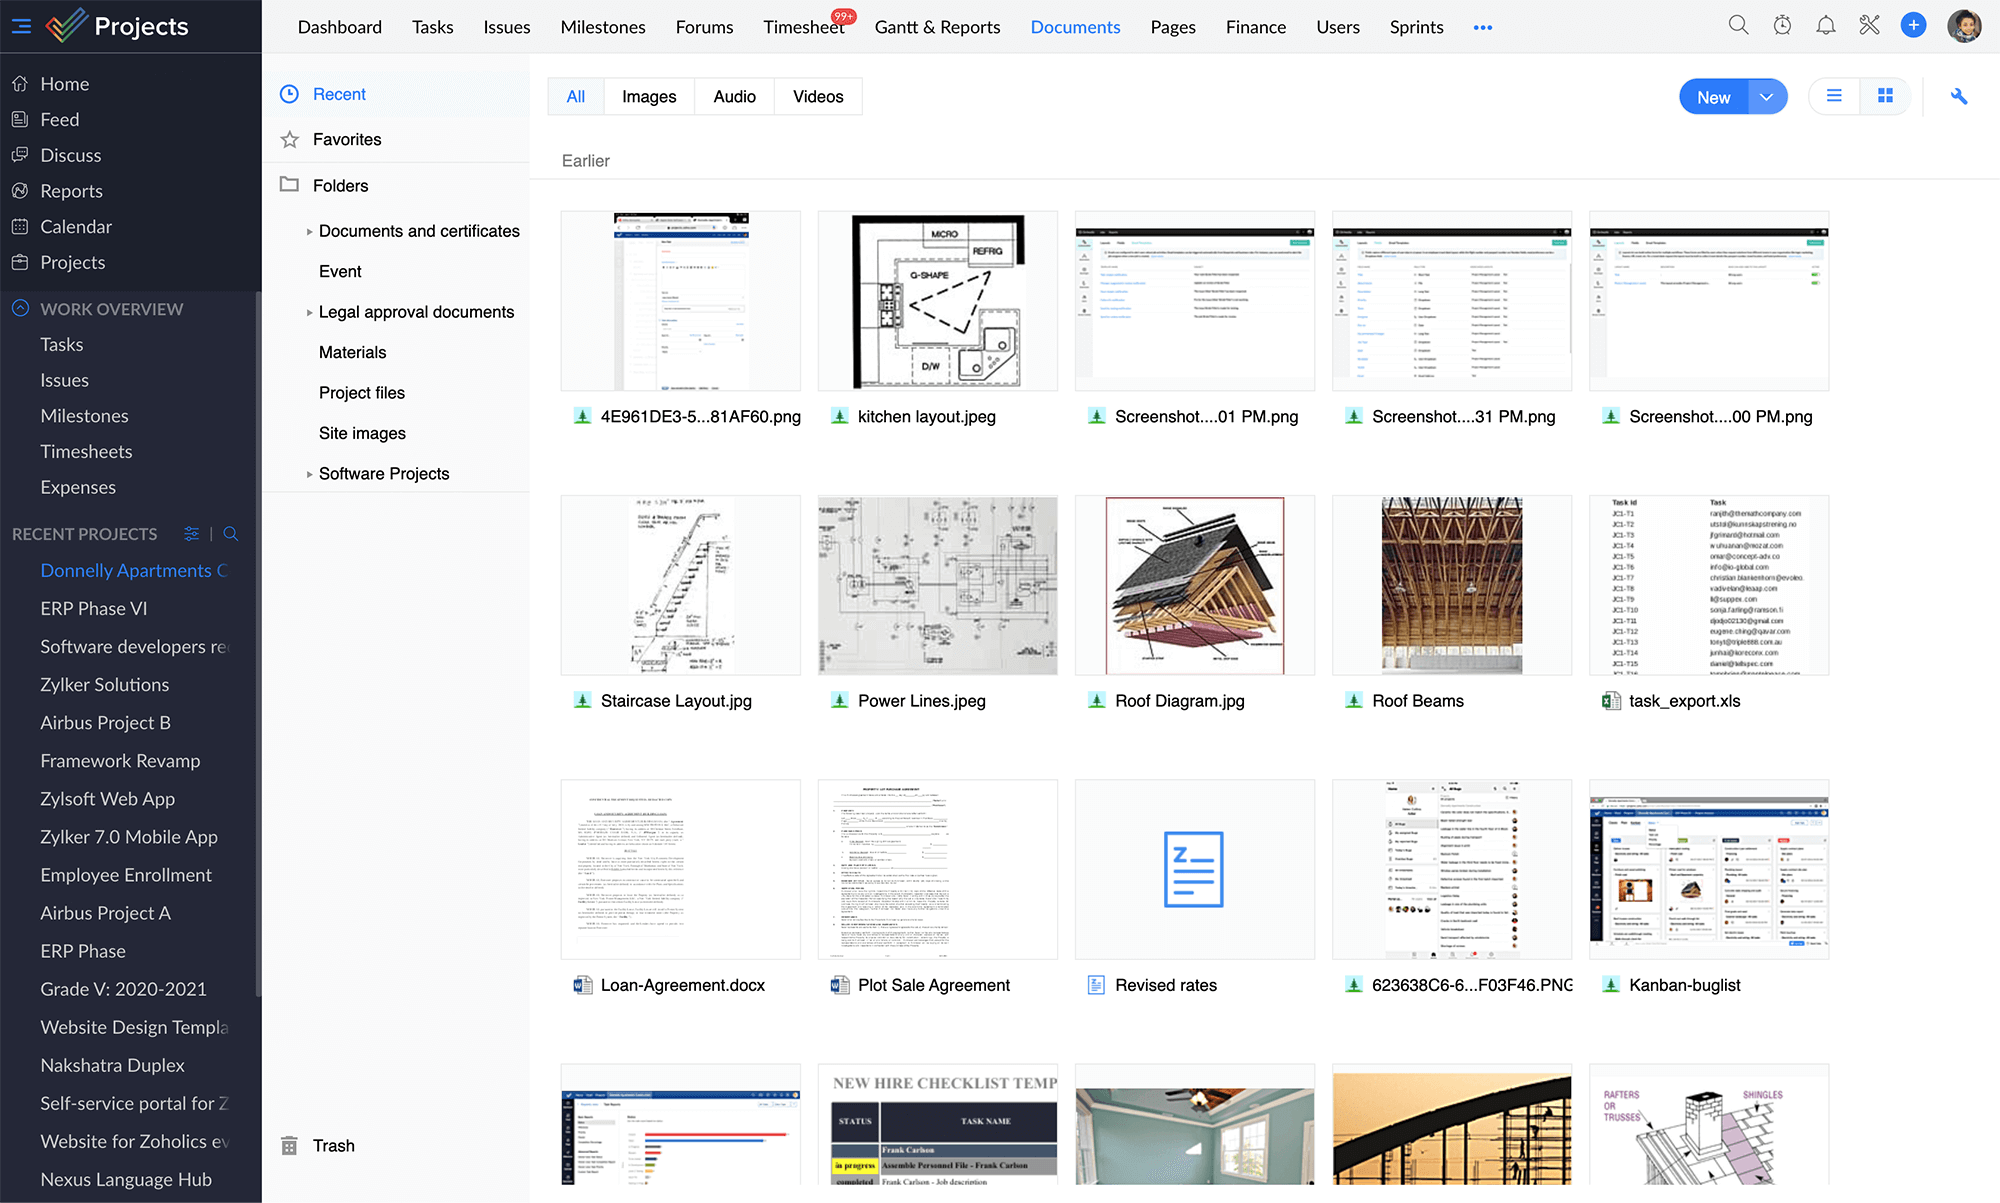Select the Videos filter tab

[x=817, y=96]
